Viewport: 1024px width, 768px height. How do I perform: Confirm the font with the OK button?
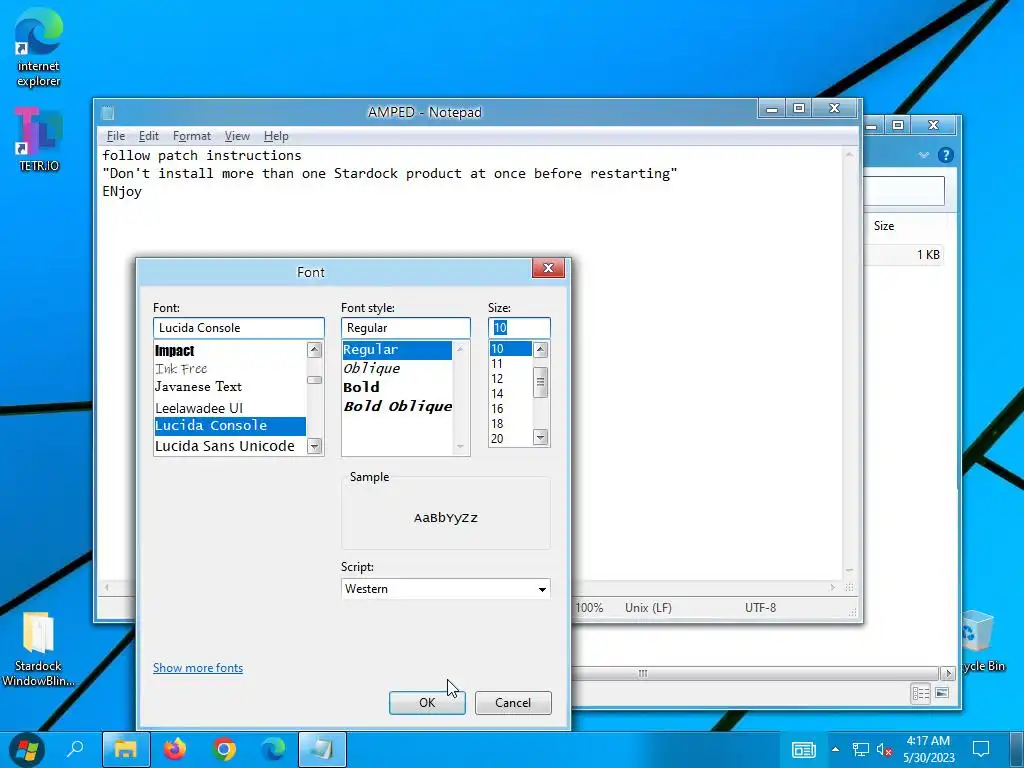pyautogui.click(x=427, y=703)
